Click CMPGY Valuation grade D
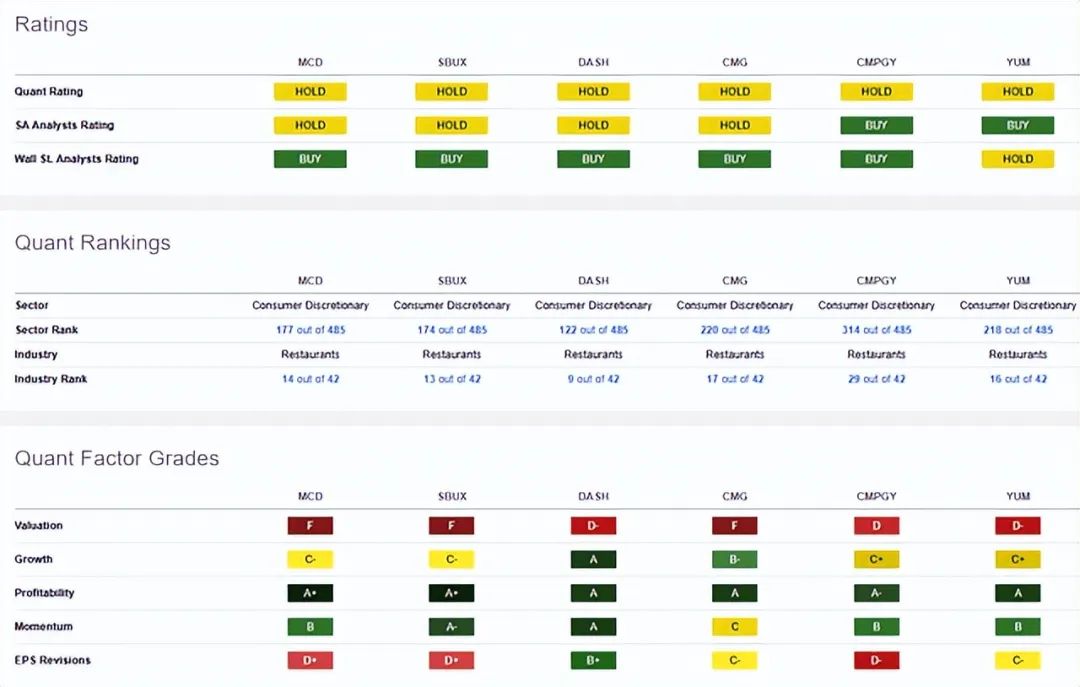 [x=876, y=526]
